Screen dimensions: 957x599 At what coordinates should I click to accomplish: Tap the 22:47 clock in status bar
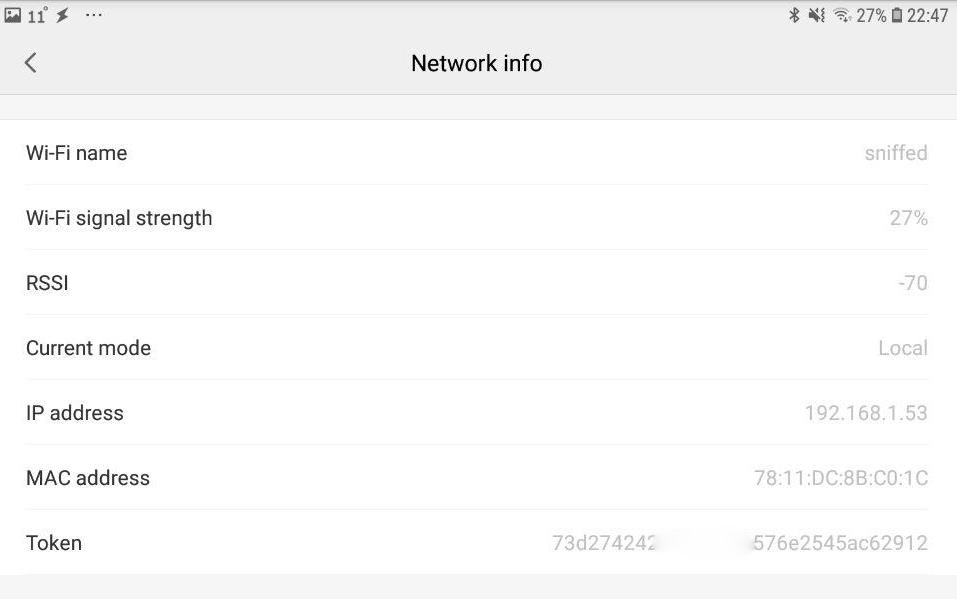(927, 15)
